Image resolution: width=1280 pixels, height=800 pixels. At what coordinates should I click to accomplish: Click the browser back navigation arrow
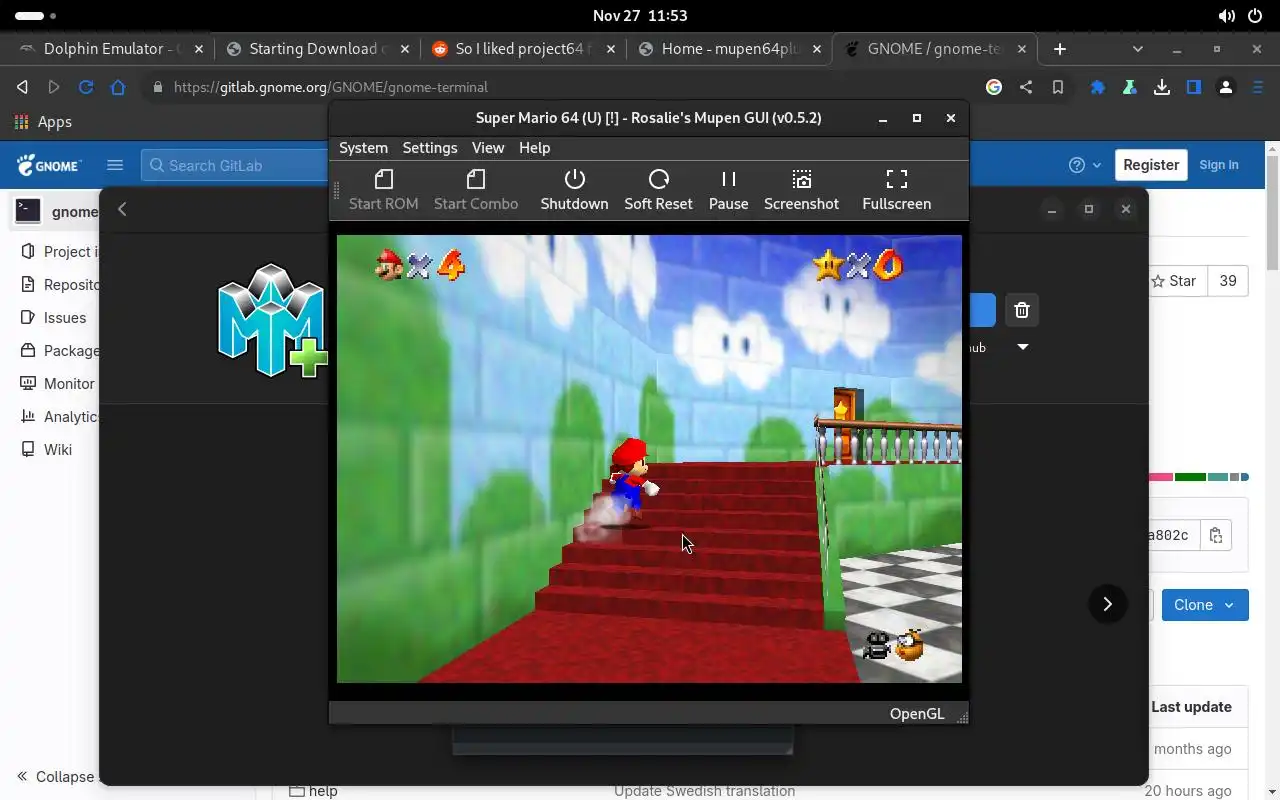coord(22,87)
